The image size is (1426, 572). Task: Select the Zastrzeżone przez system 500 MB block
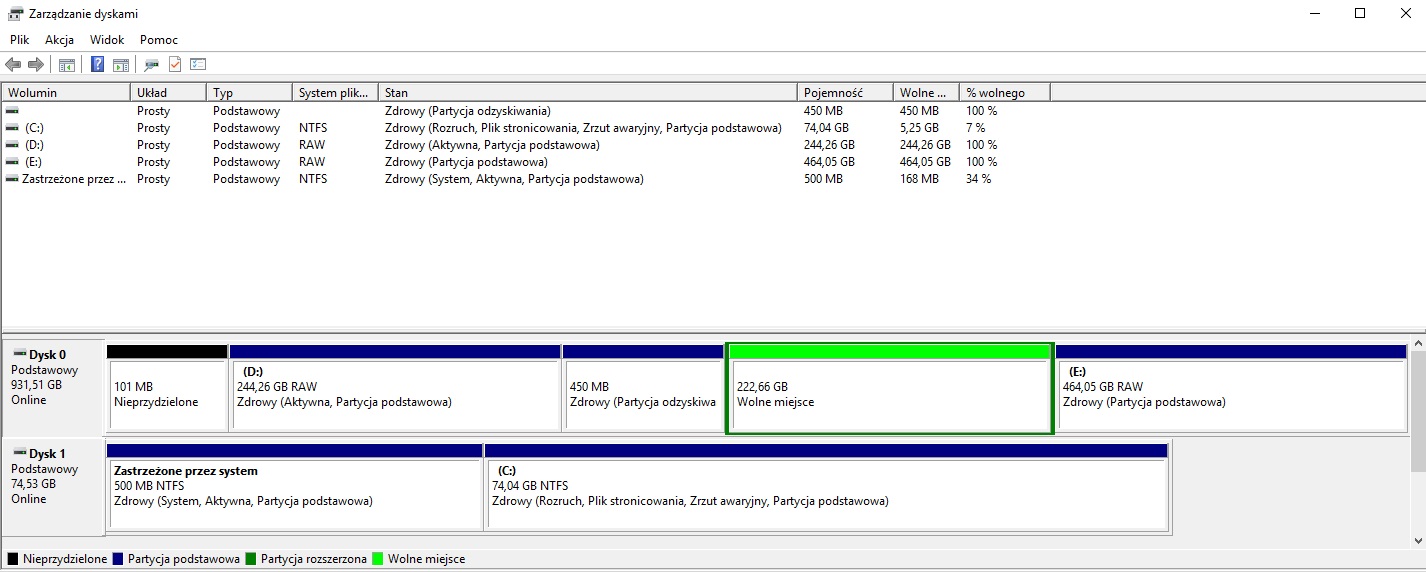pyautogui.click(x=295, y=487)
